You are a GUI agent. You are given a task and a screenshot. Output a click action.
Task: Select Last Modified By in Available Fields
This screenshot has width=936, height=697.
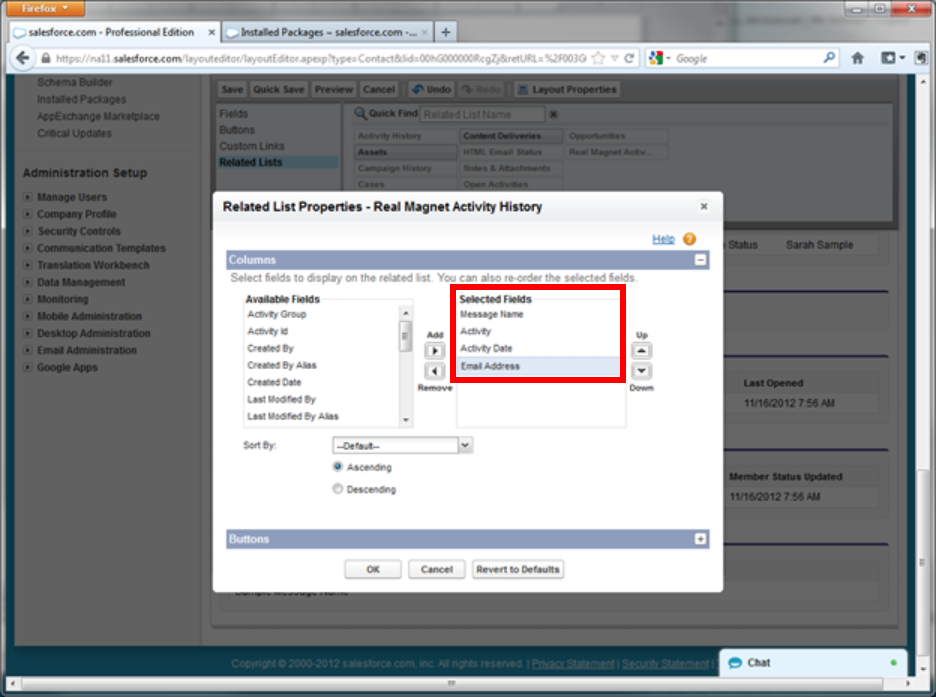tap(281, 399)
